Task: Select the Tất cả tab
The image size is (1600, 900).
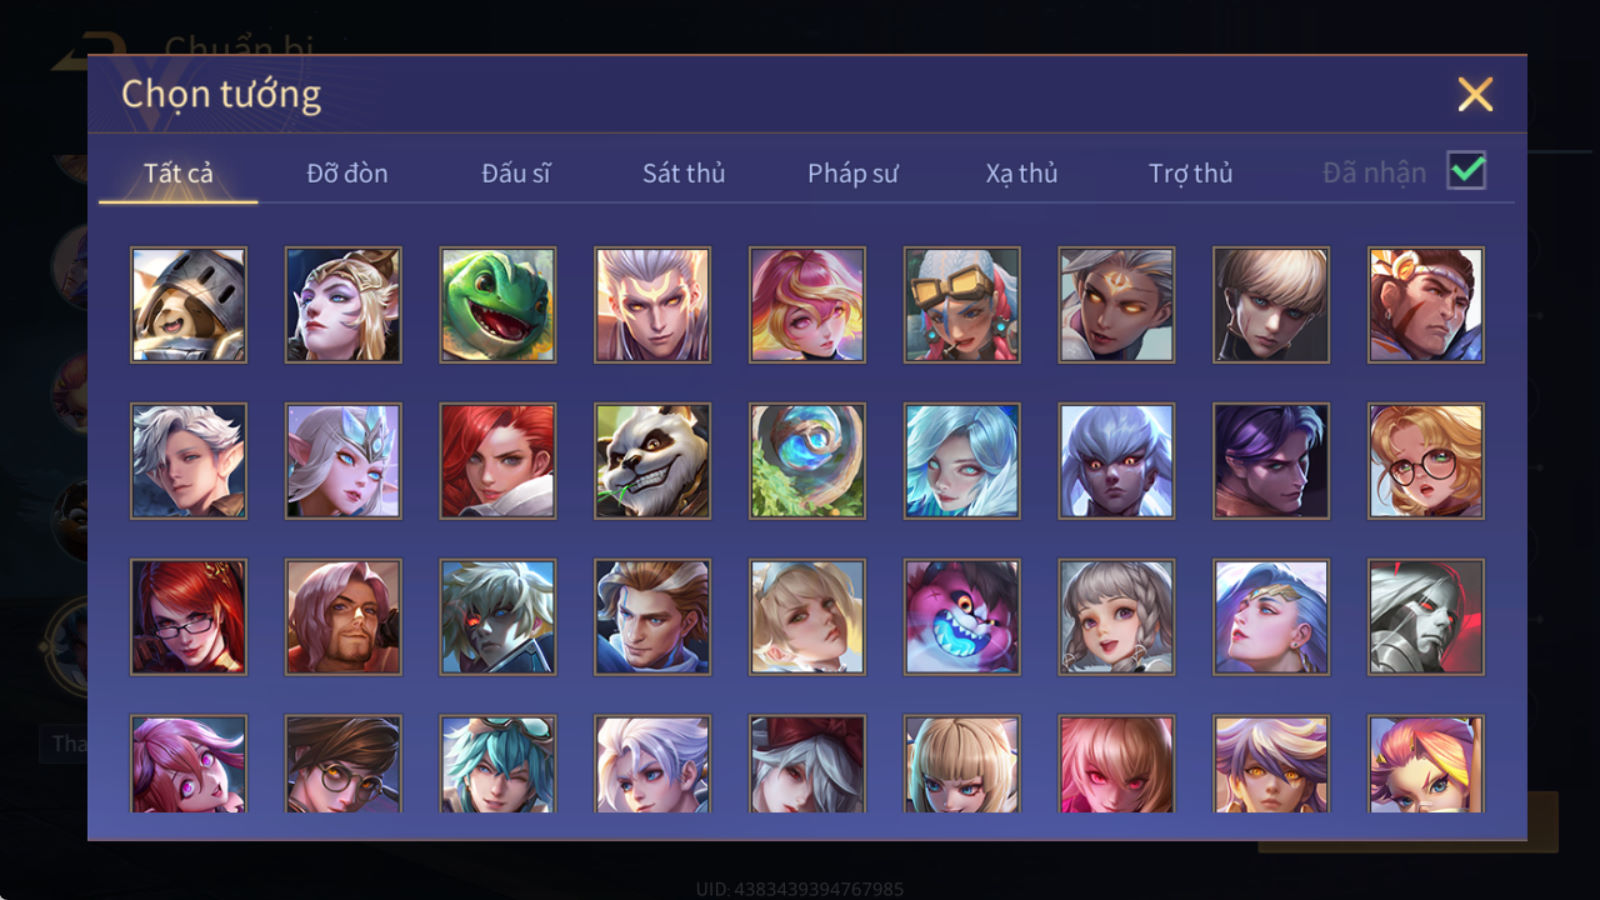Action: coord(178,173)
